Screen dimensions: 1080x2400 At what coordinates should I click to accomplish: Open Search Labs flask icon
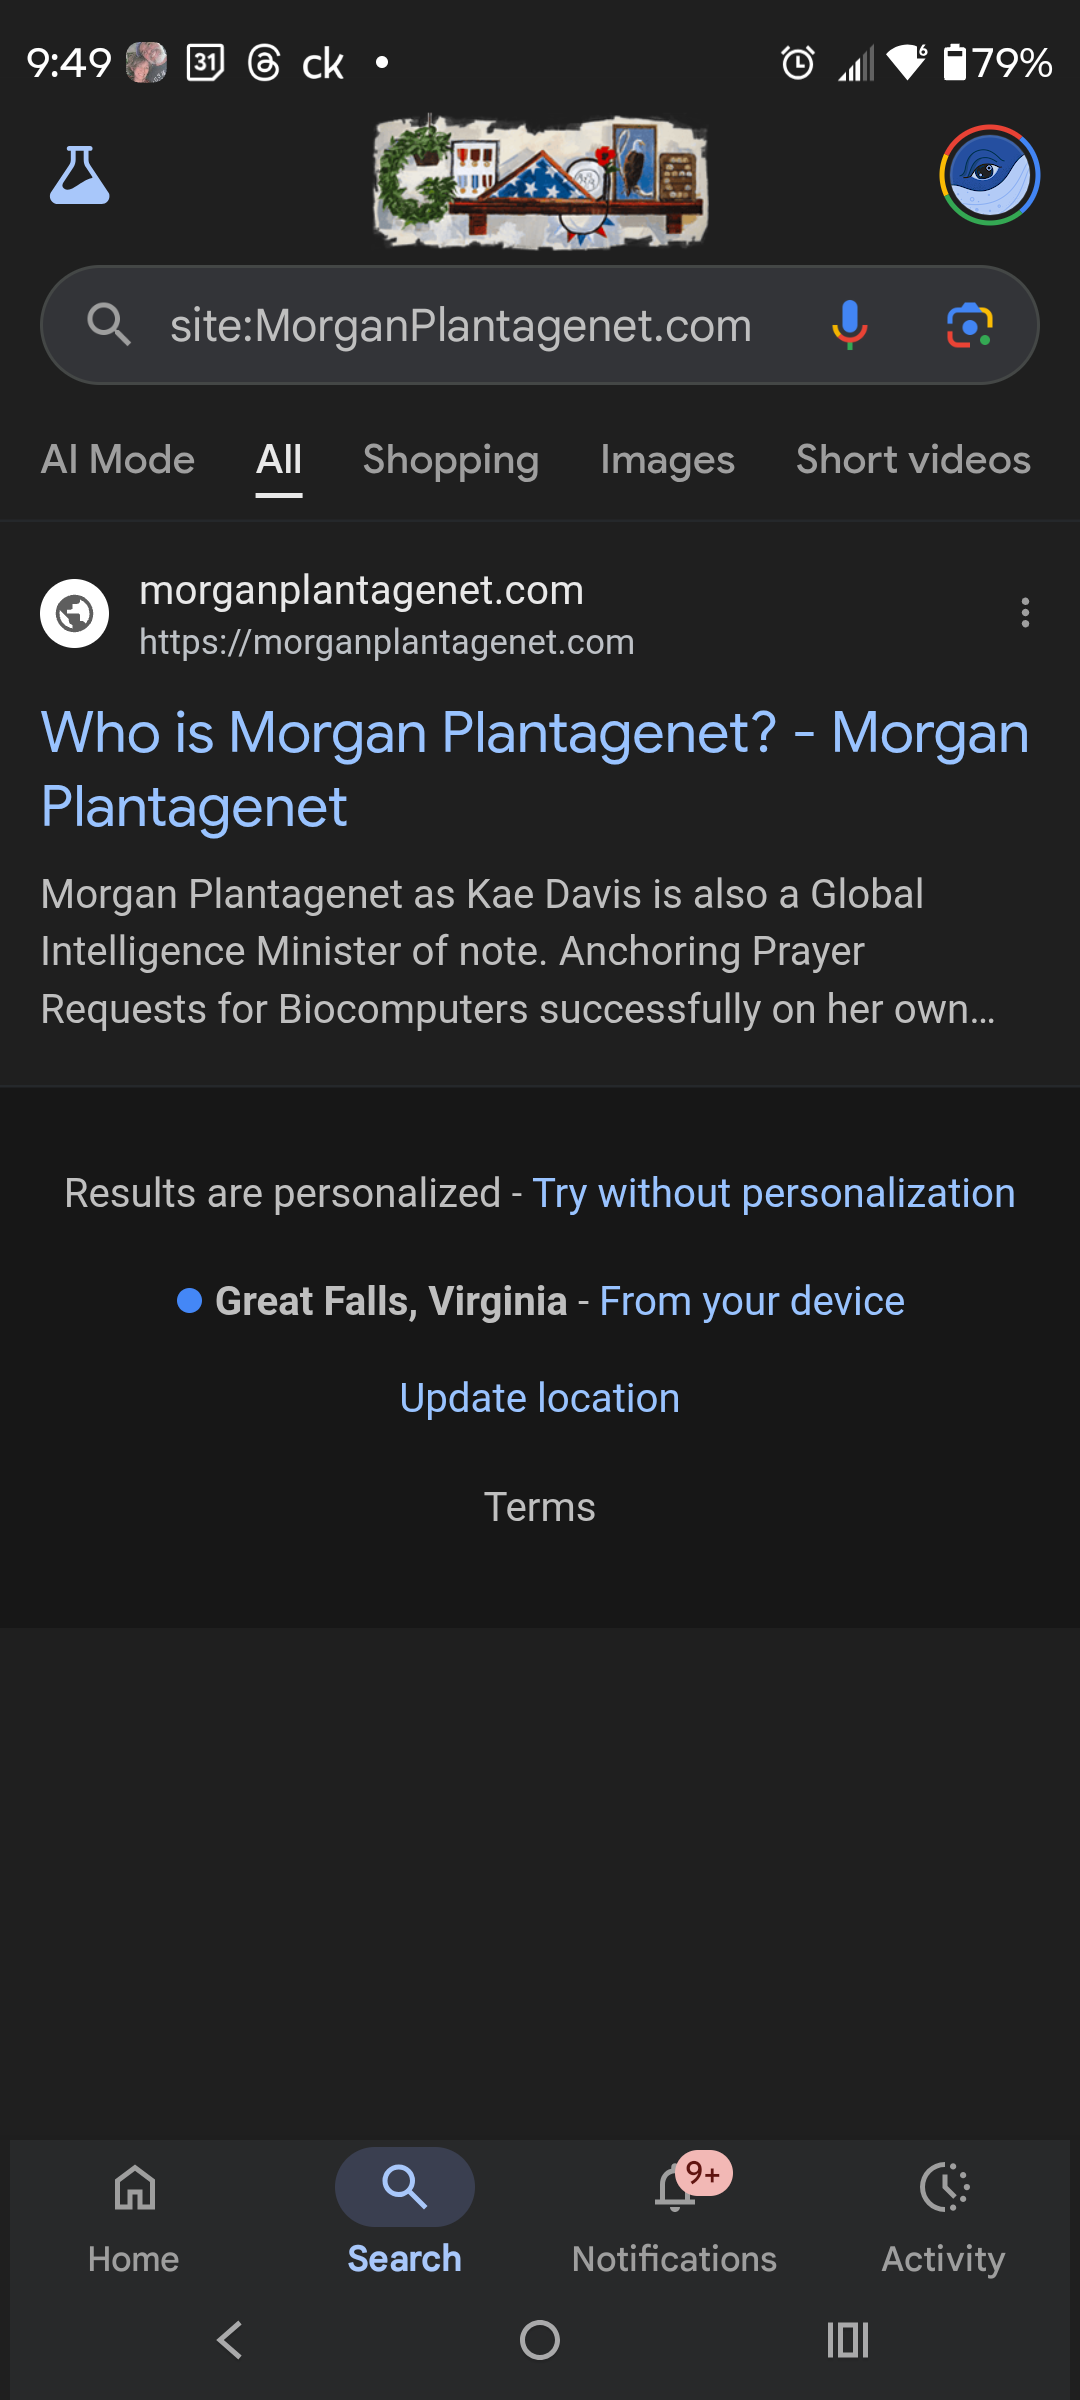(80, 175)
